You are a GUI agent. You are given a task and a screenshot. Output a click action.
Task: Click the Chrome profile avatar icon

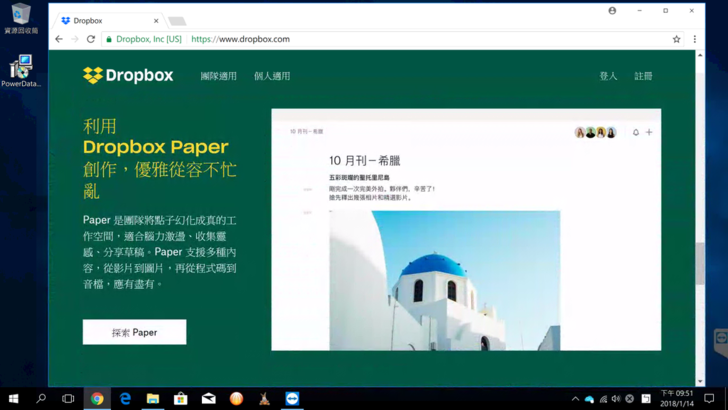point(612,11)
